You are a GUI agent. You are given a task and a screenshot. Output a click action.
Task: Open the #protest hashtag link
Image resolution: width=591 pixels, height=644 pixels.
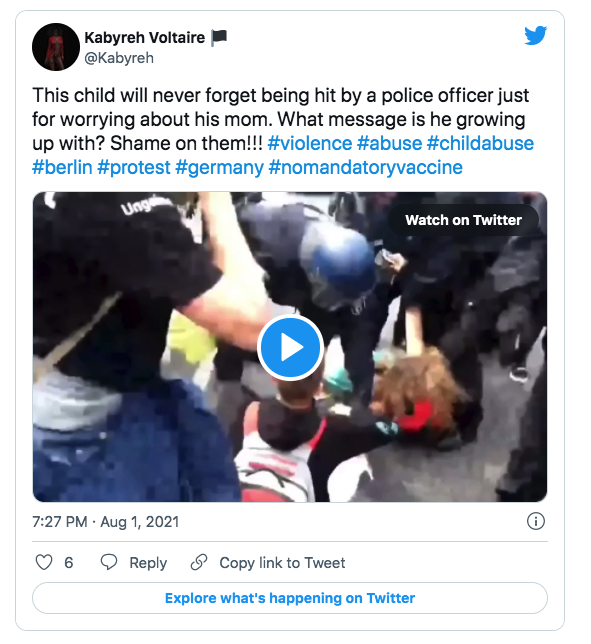click(134, 168)
